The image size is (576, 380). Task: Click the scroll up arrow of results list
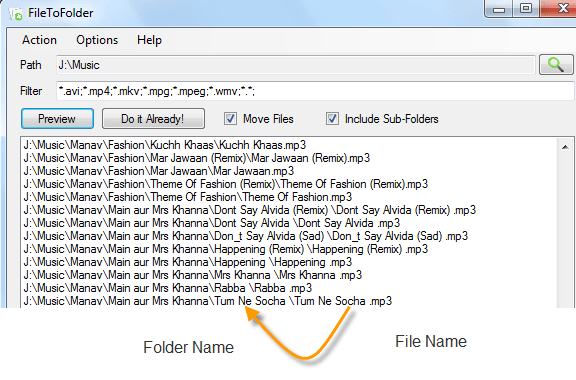565,147
